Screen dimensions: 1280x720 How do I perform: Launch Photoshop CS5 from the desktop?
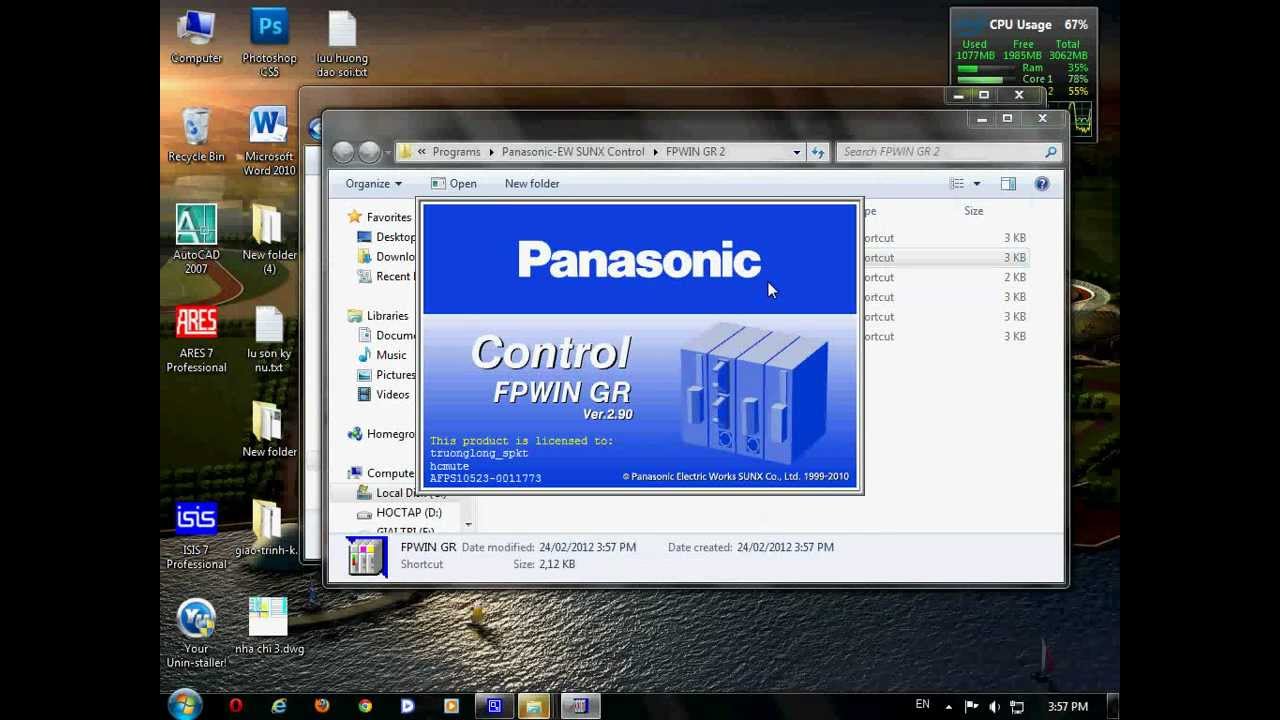point(269,43)
